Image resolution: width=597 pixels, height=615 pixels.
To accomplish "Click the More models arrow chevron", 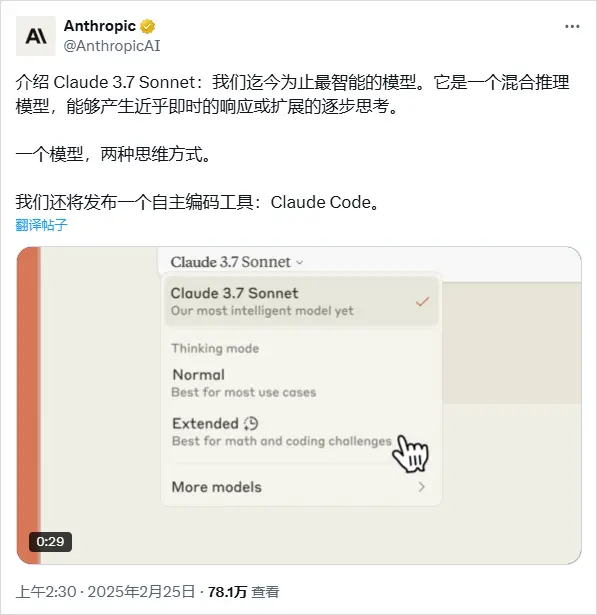I will pyautogui.click(x=421, y=487).
